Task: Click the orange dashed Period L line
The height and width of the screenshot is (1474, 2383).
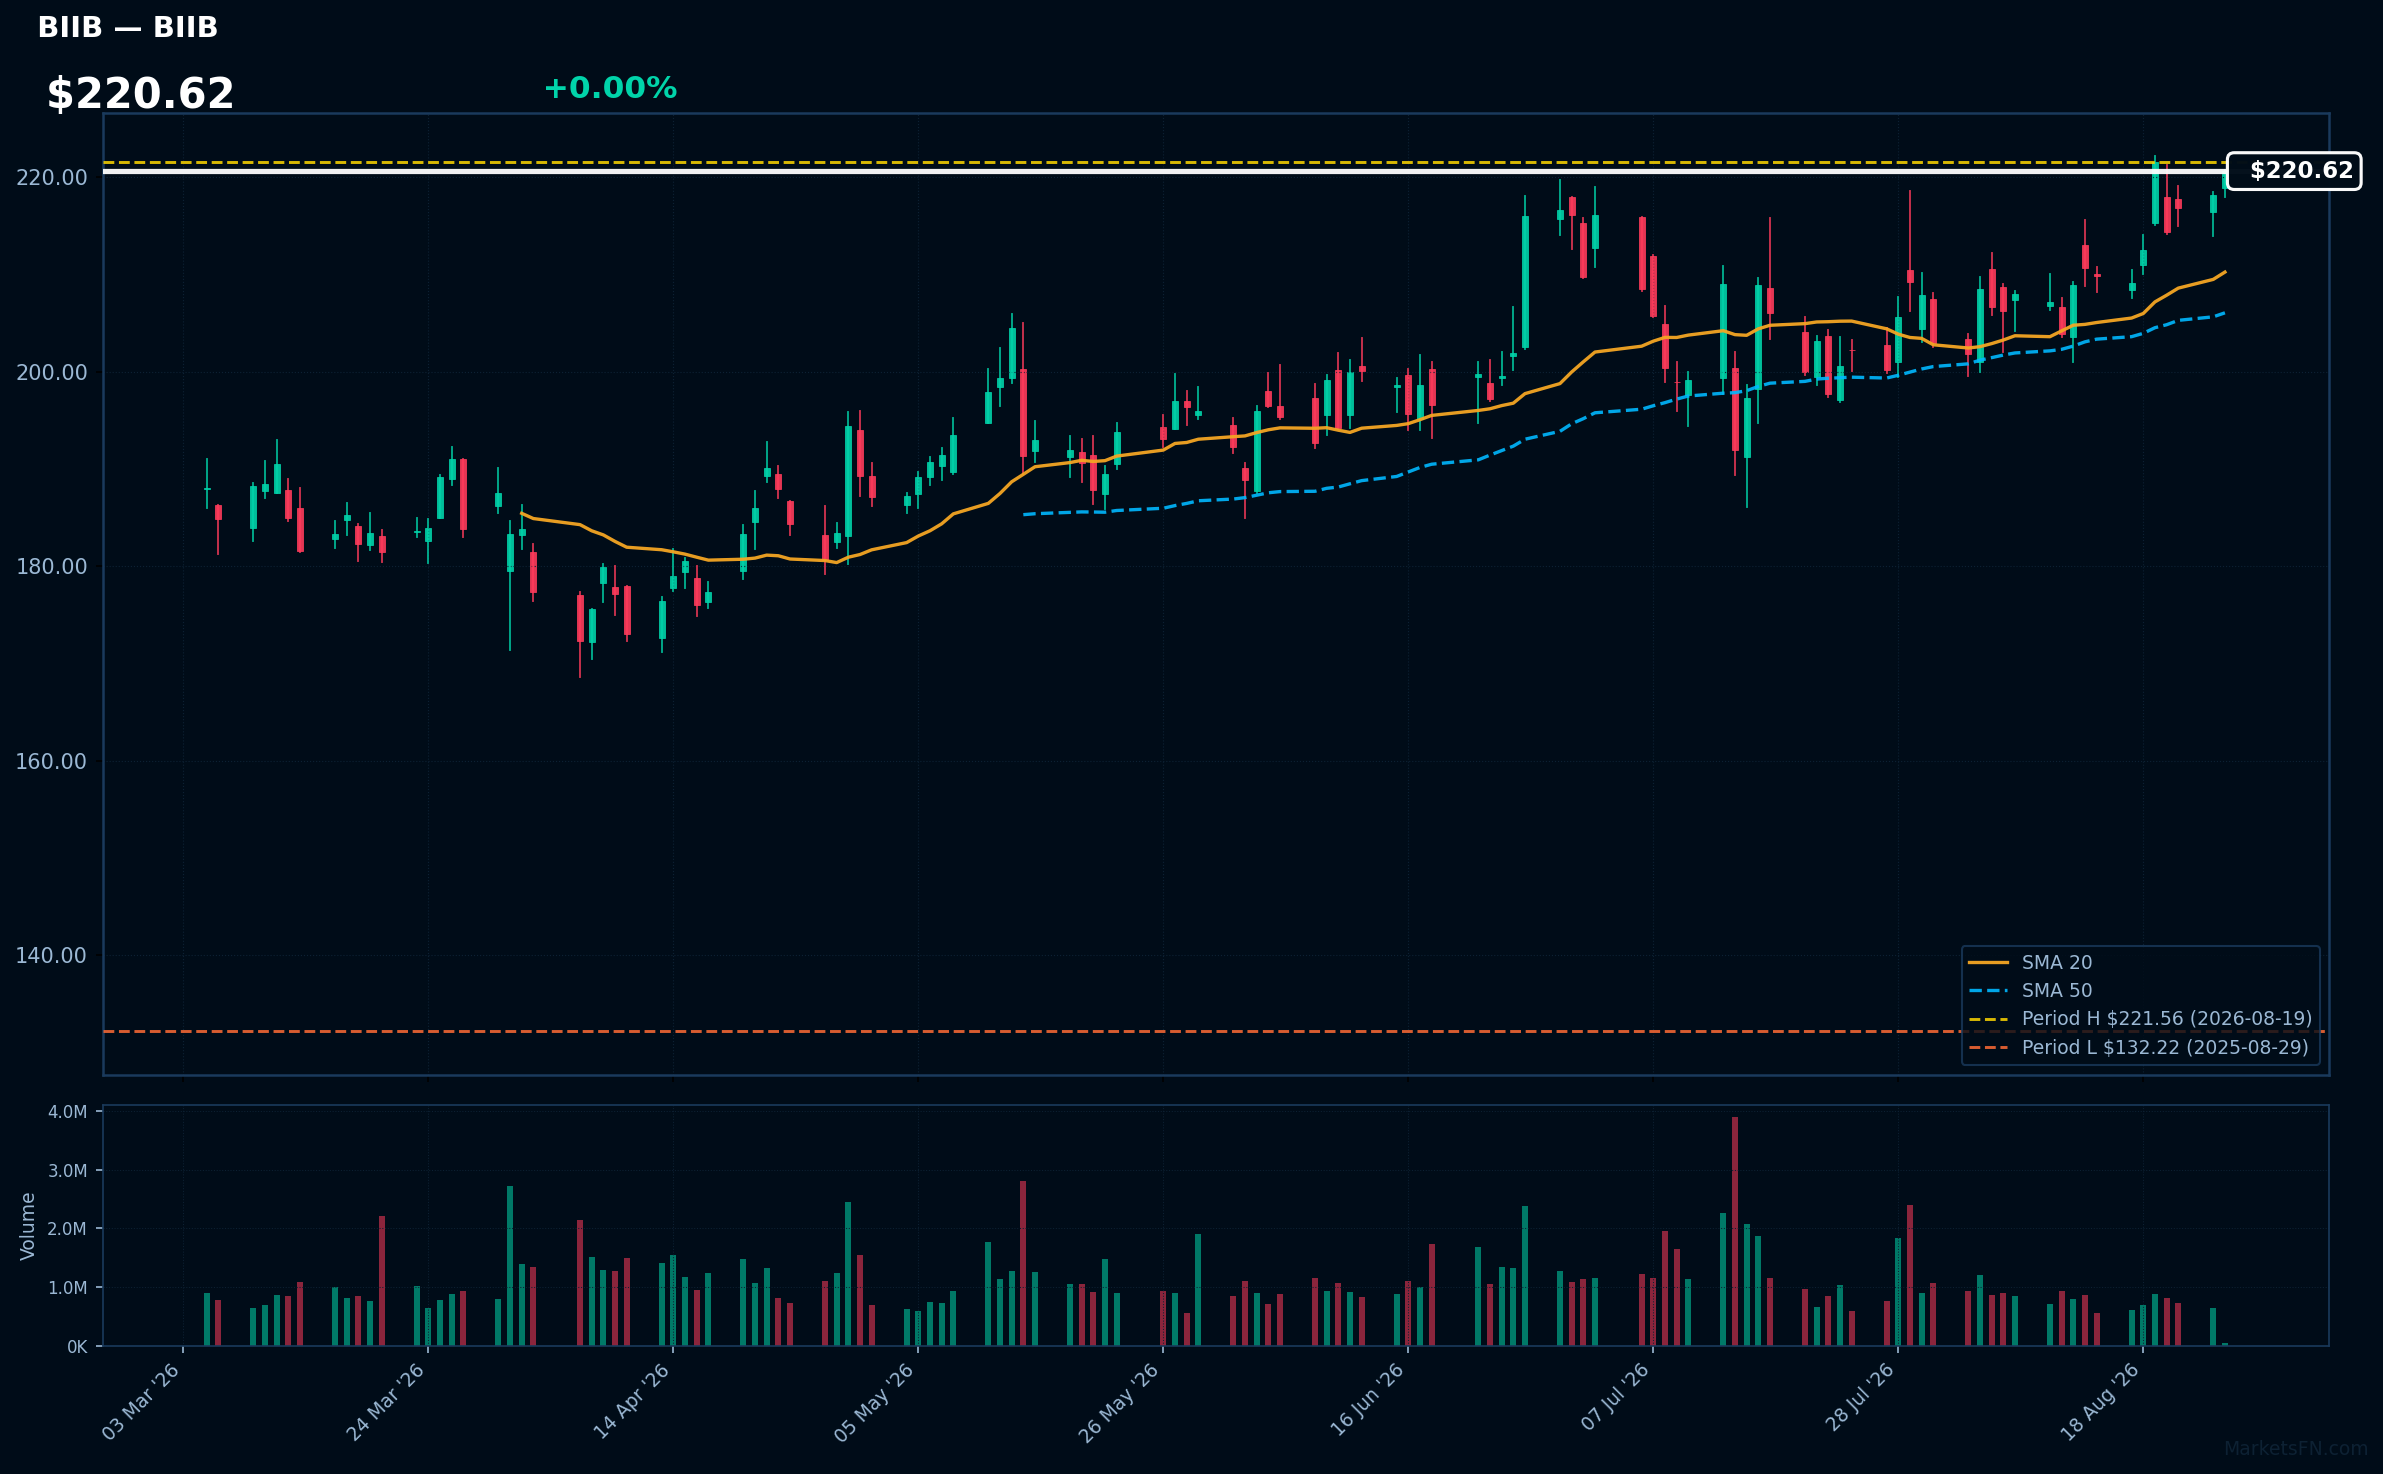Action: click(1215, 1031)
